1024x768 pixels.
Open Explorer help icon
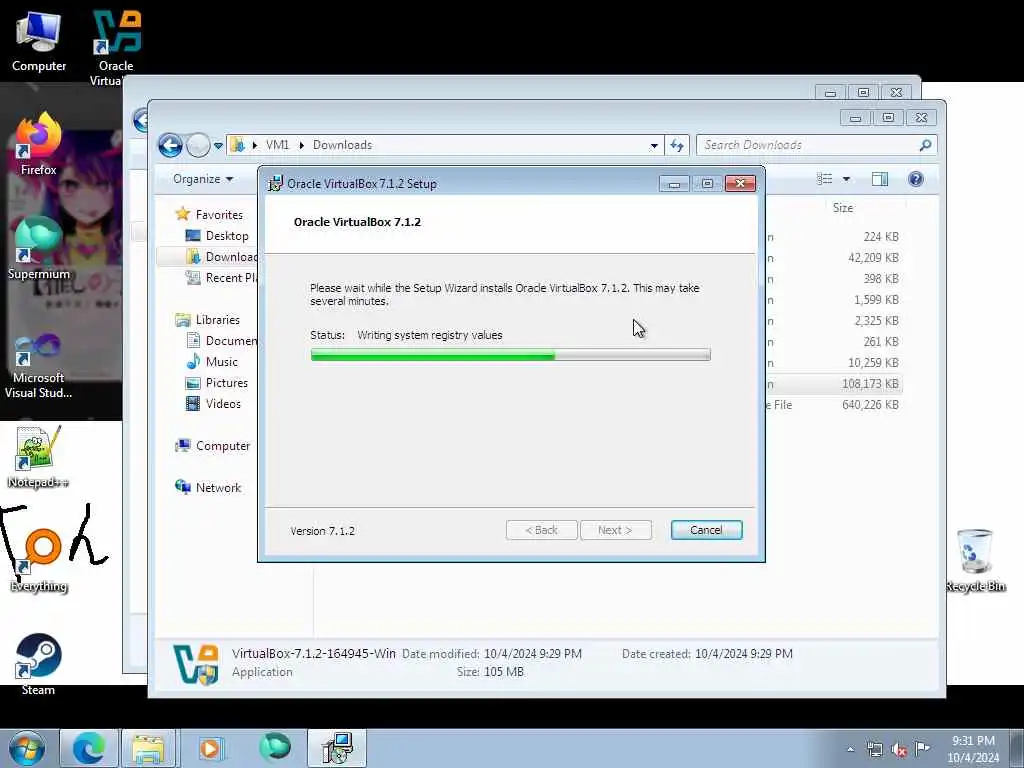[916, 179]
